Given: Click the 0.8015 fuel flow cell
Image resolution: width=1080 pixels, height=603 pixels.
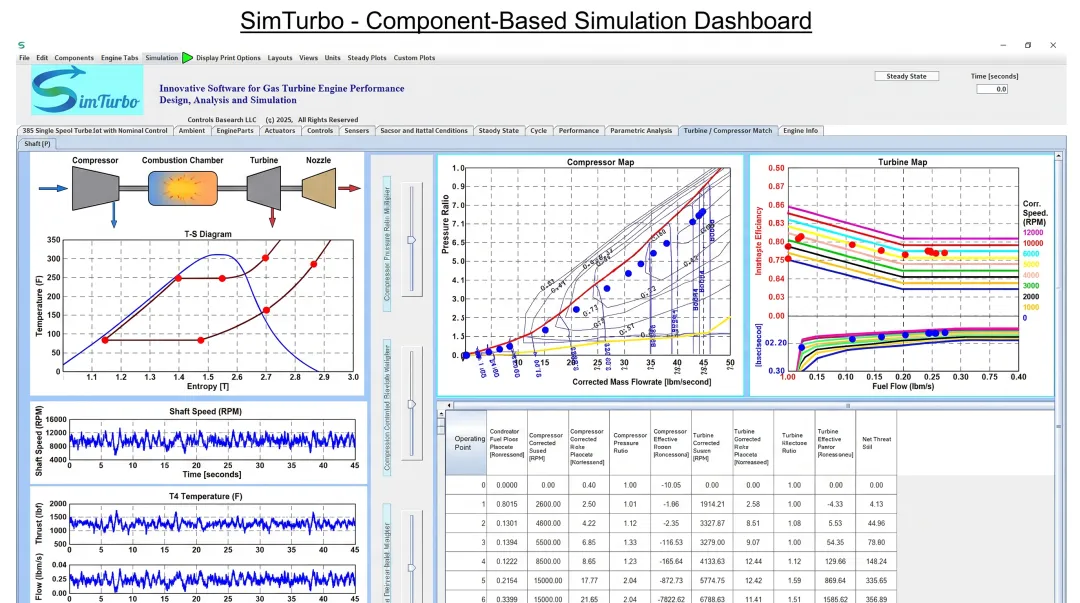Looking at the screenshot, I should [507, 504].
